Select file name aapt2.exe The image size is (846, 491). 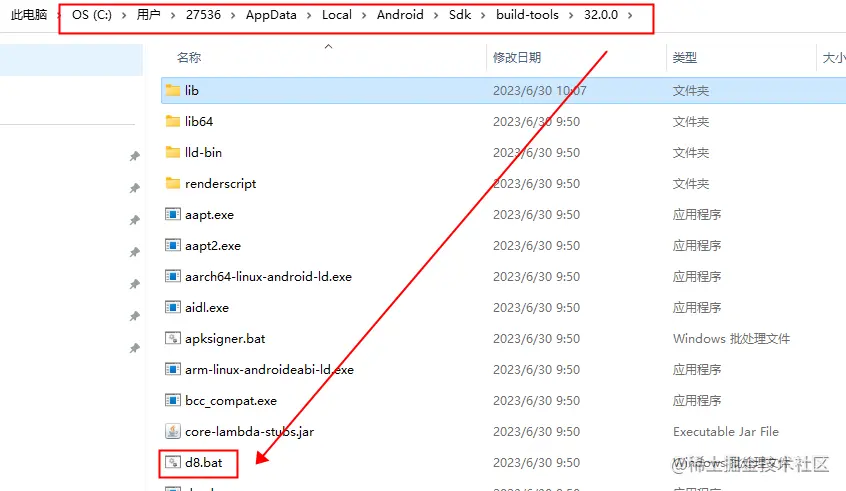point(213,246)
